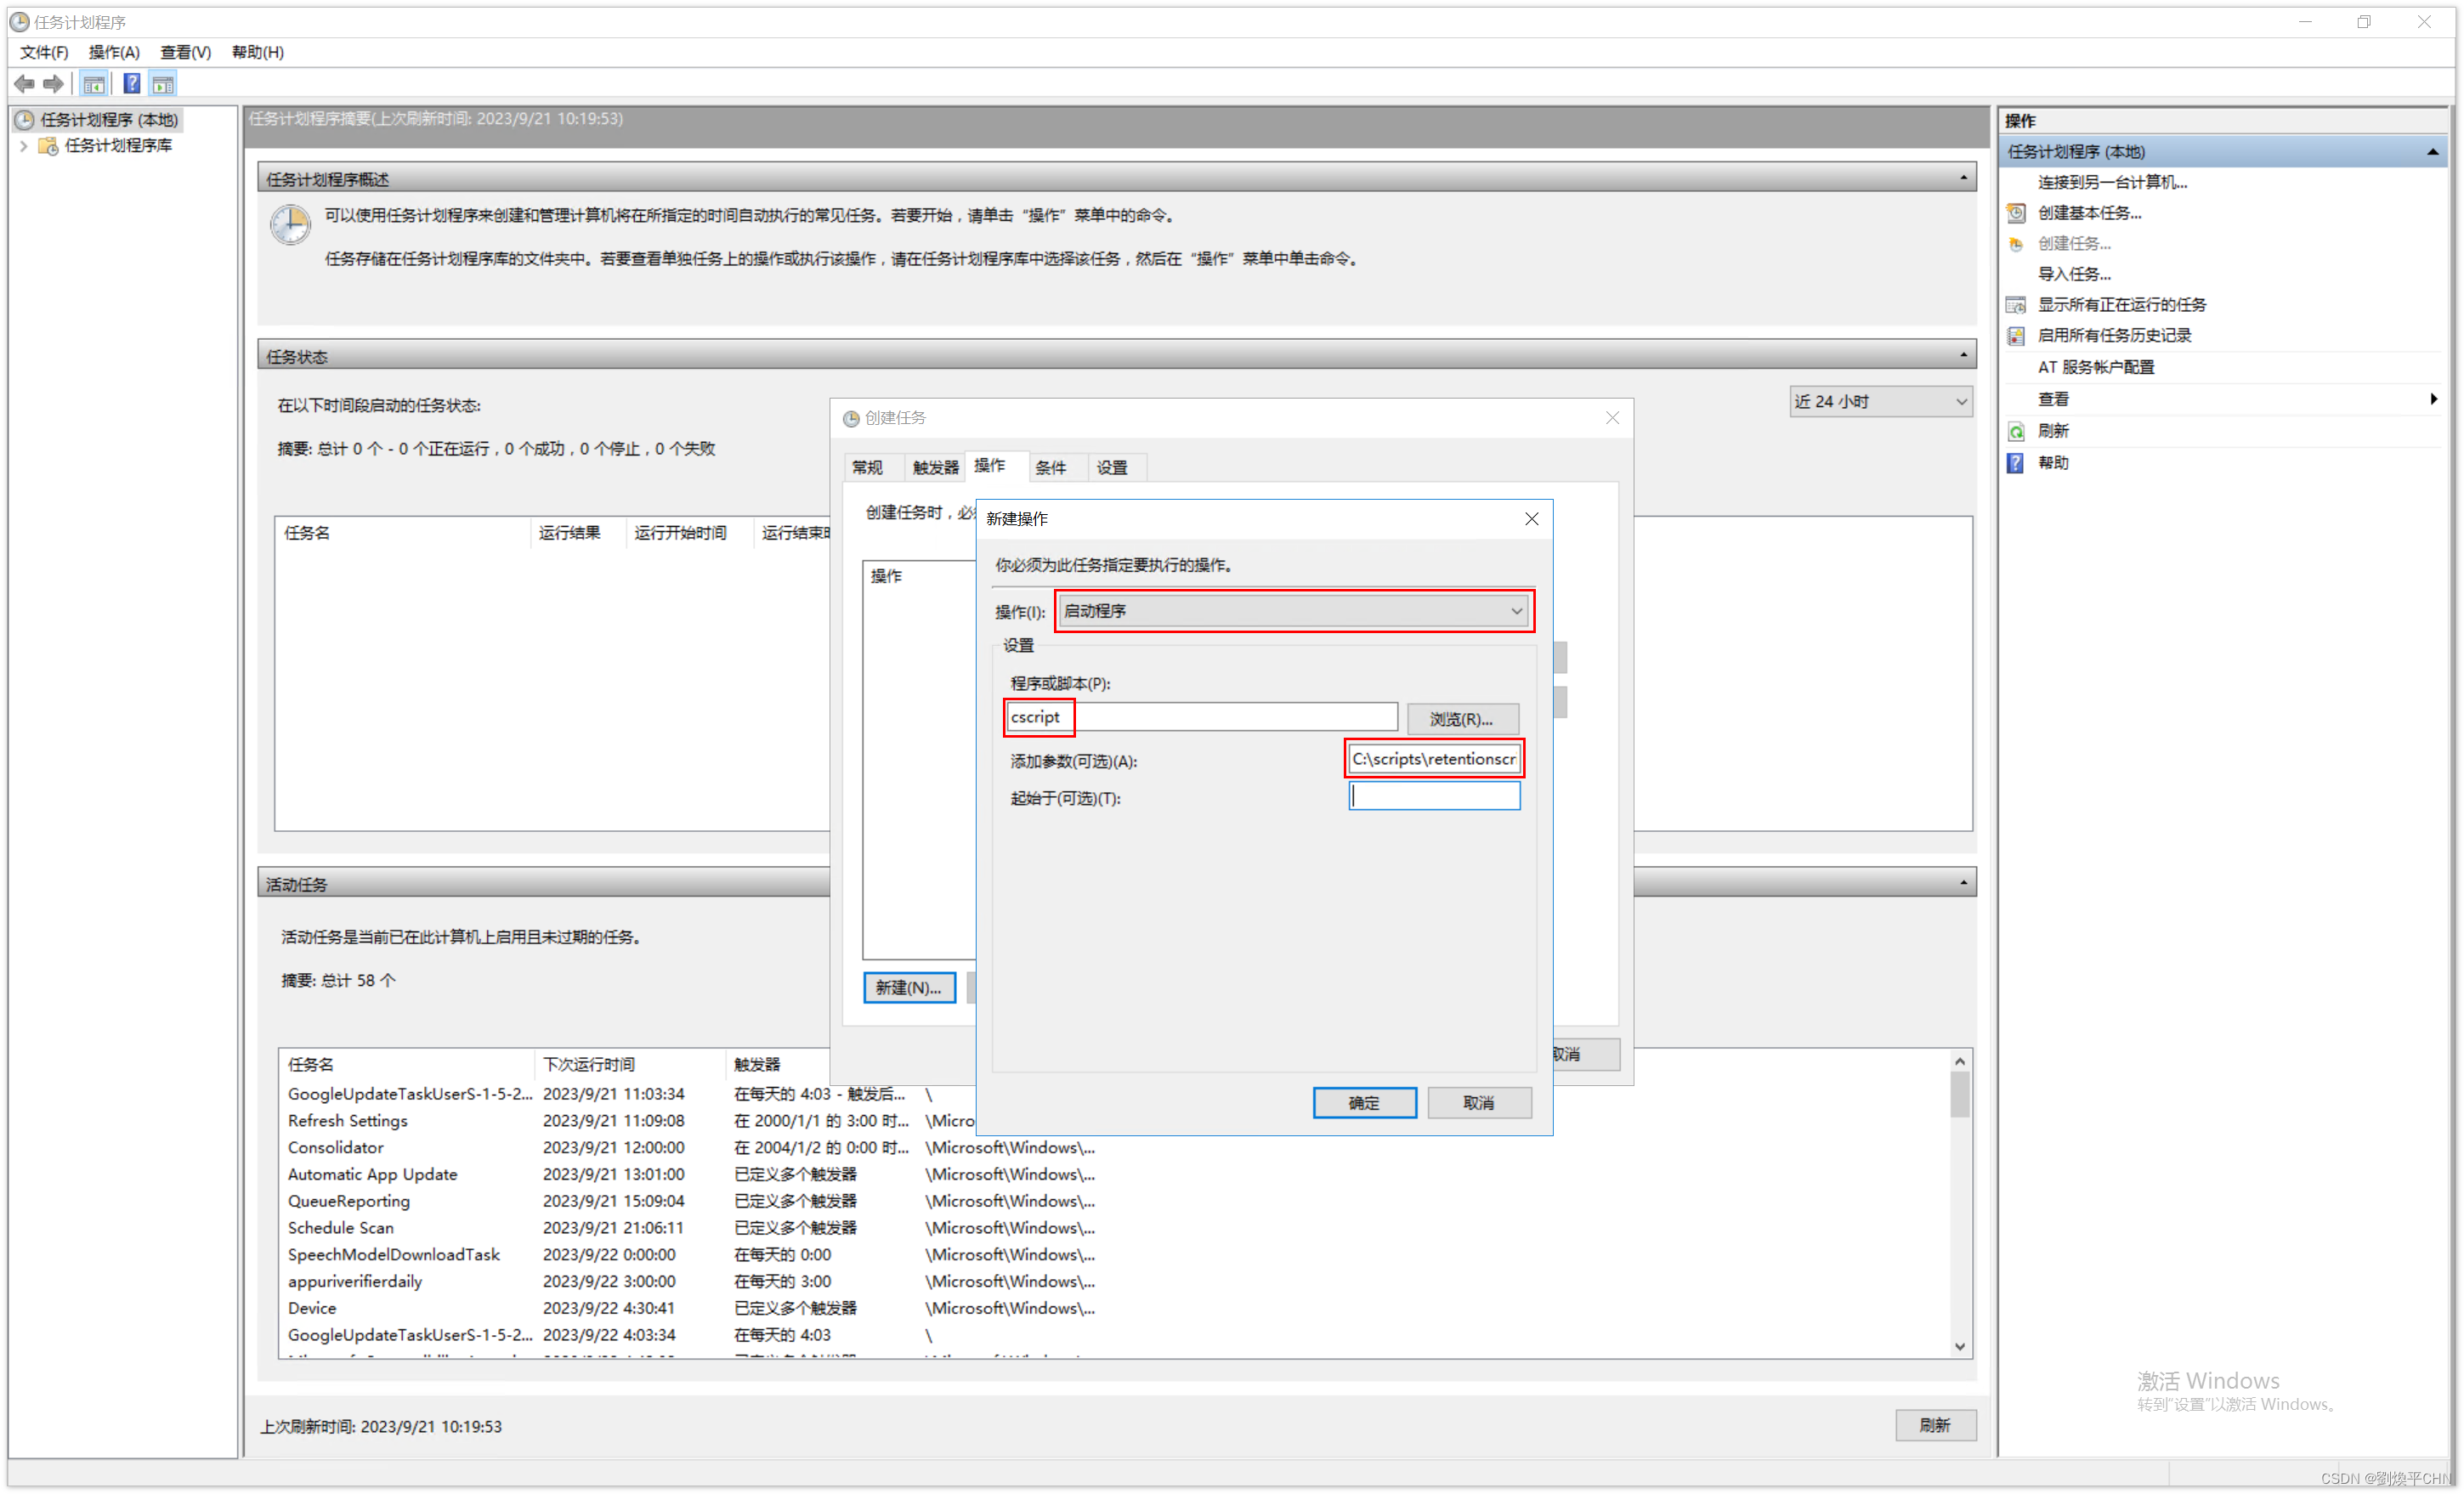Click 确定 button in 新建操作 dialog
This screenshot has height=1494, width=2464.
point(1364,1103)
